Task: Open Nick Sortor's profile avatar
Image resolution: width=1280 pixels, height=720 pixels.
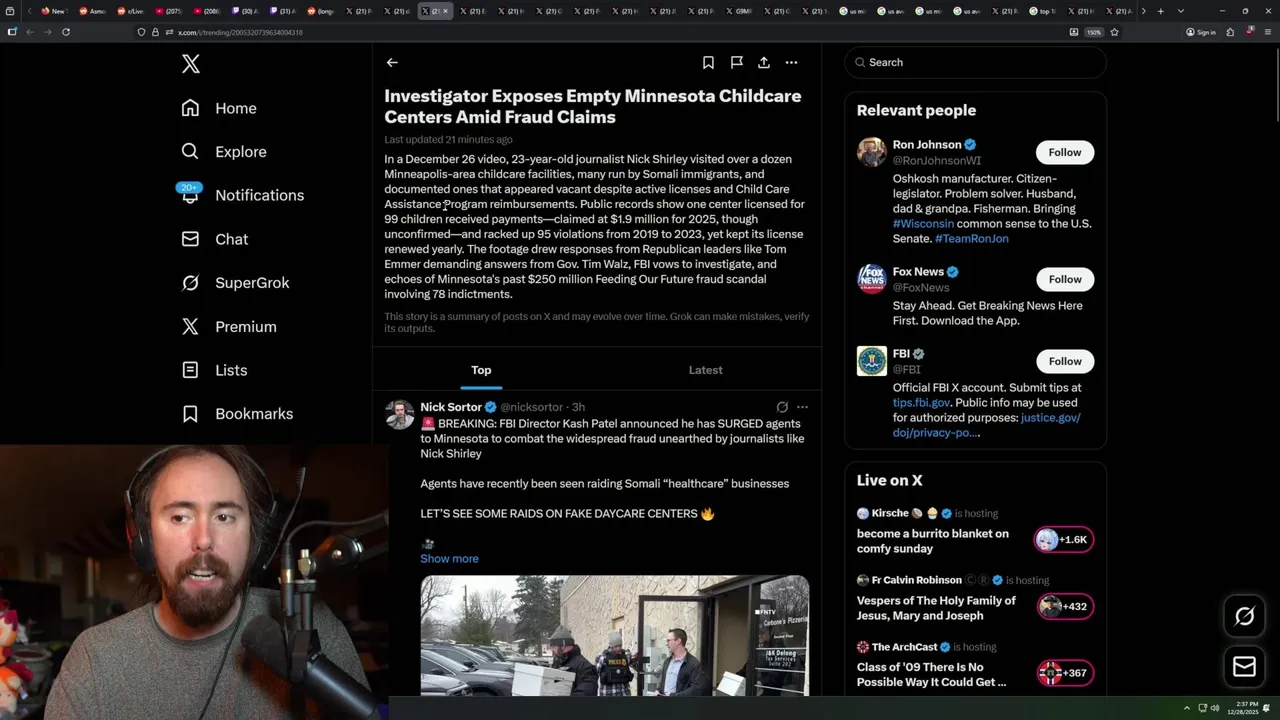Action: click(x=400, y=415)
